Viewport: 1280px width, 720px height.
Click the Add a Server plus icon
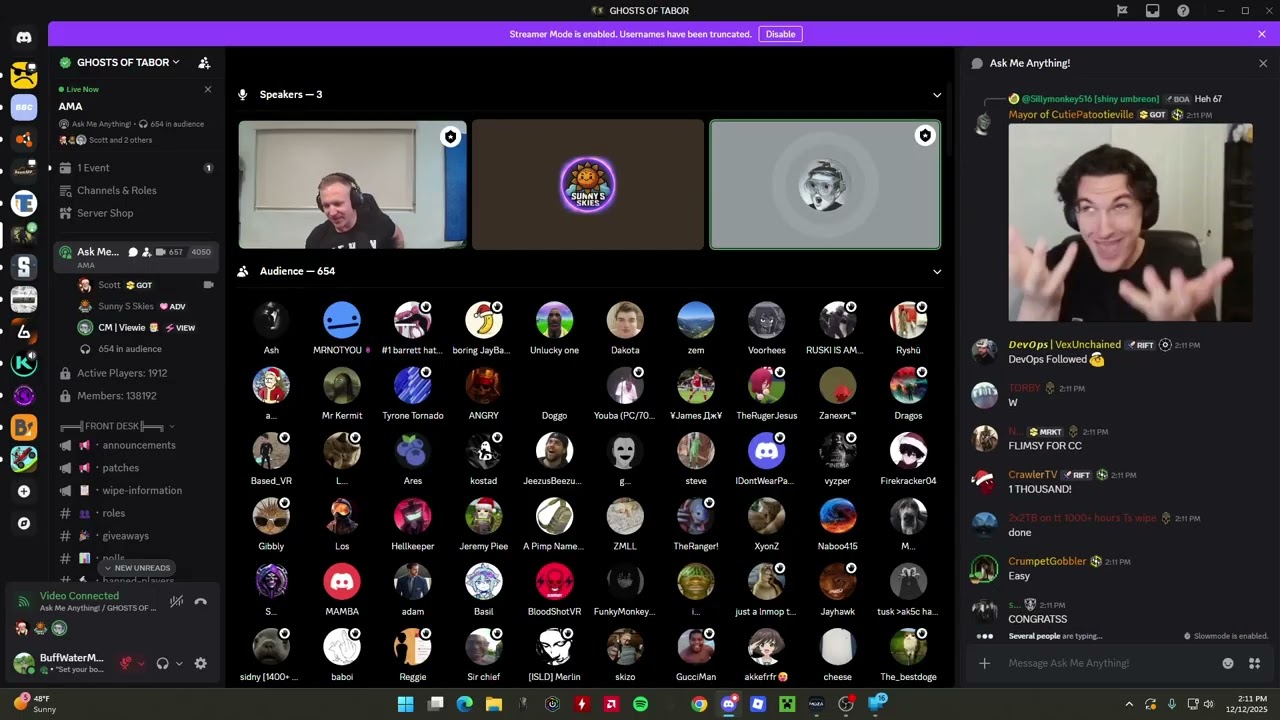coord(24,491)
